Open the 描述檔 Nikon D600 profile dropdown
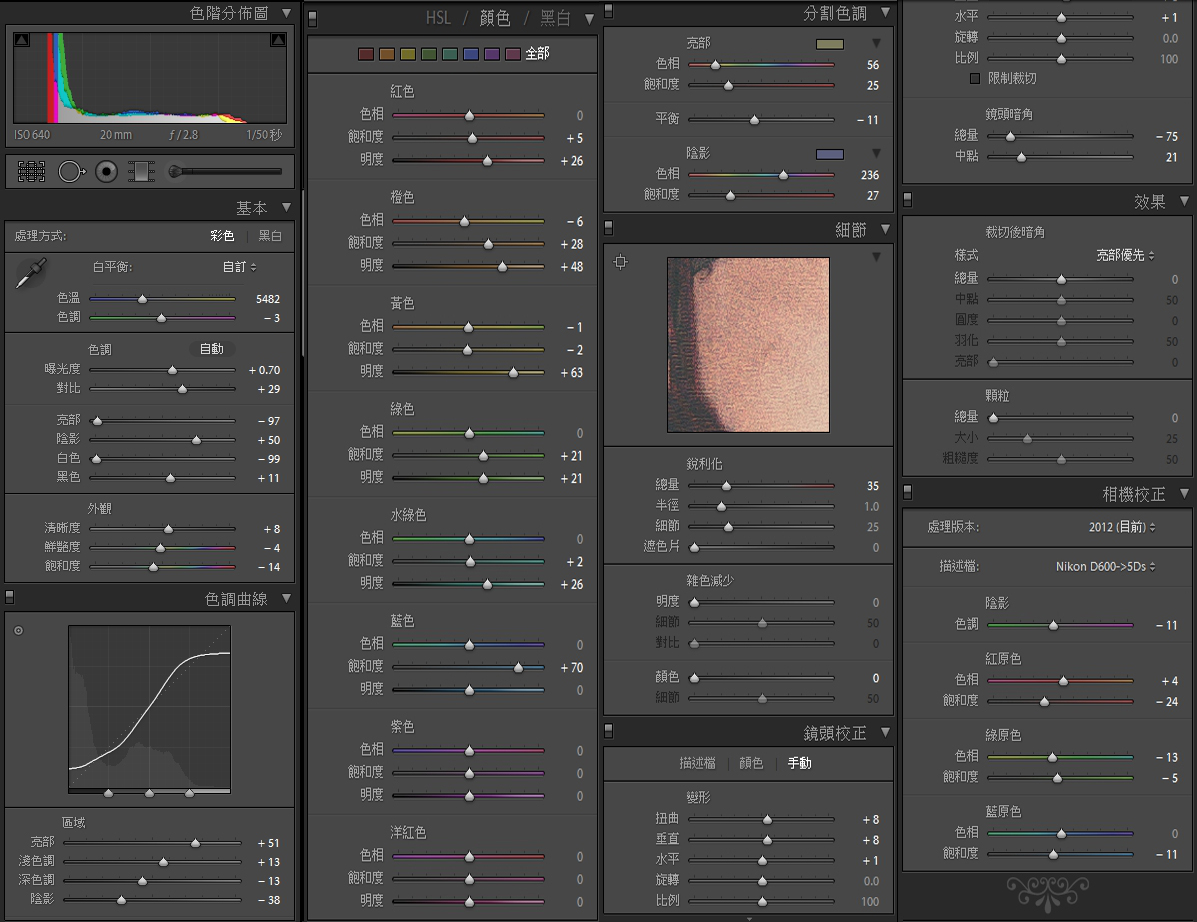The height and width of the screenshot is (922, 1197). click(1105, 566)
